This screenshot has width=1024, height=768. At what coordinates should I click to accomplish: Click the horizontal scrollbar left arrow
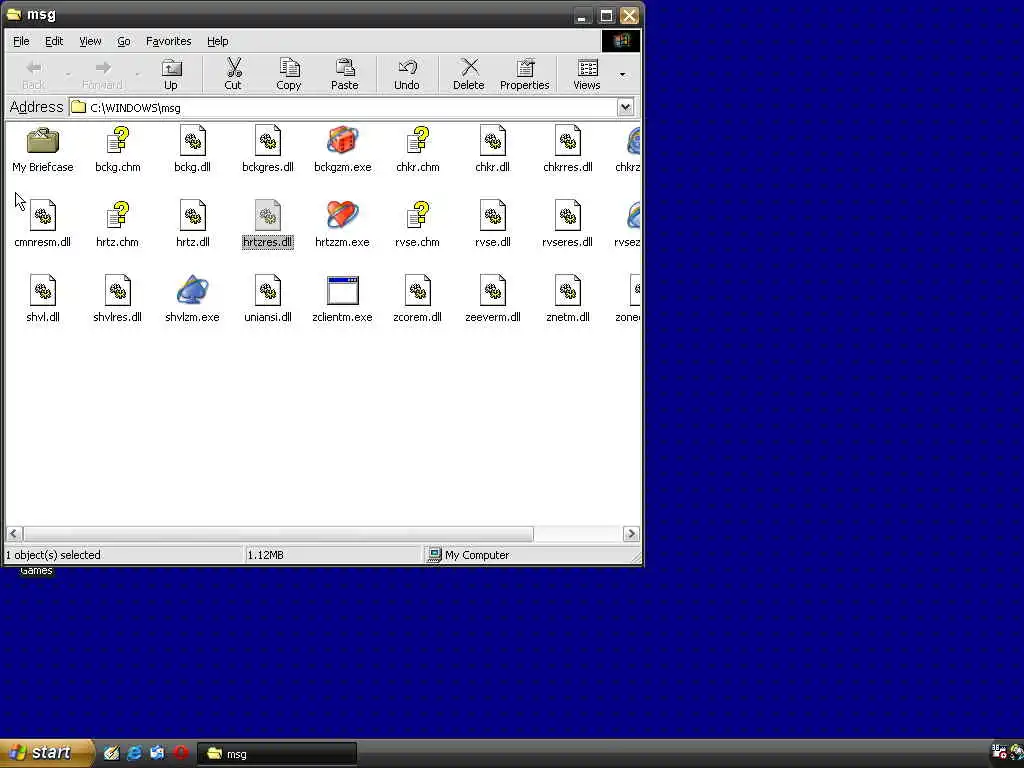point(14,534)
